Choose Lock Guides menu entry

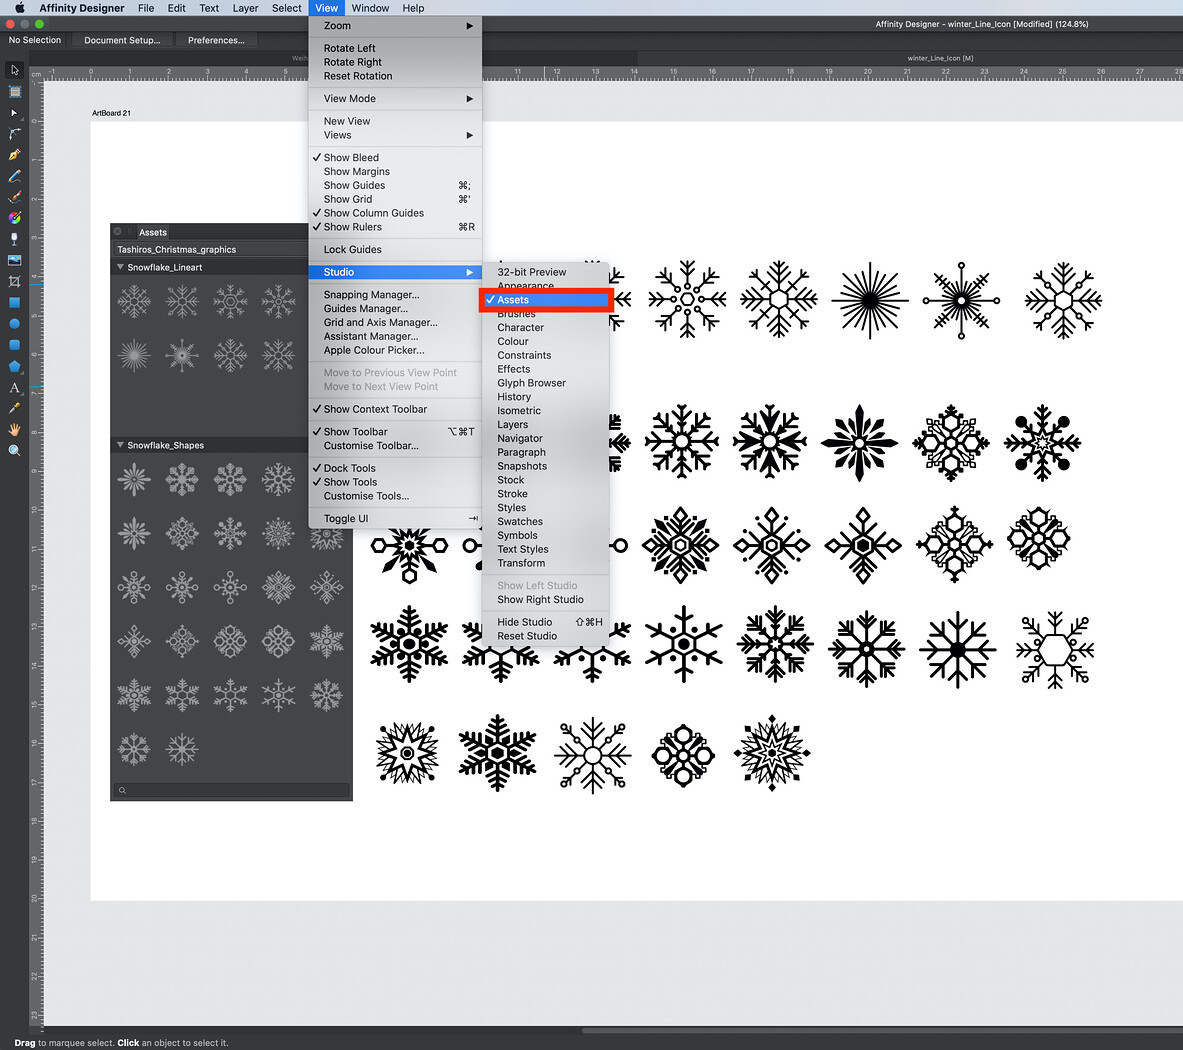click(x=395, y=250)
